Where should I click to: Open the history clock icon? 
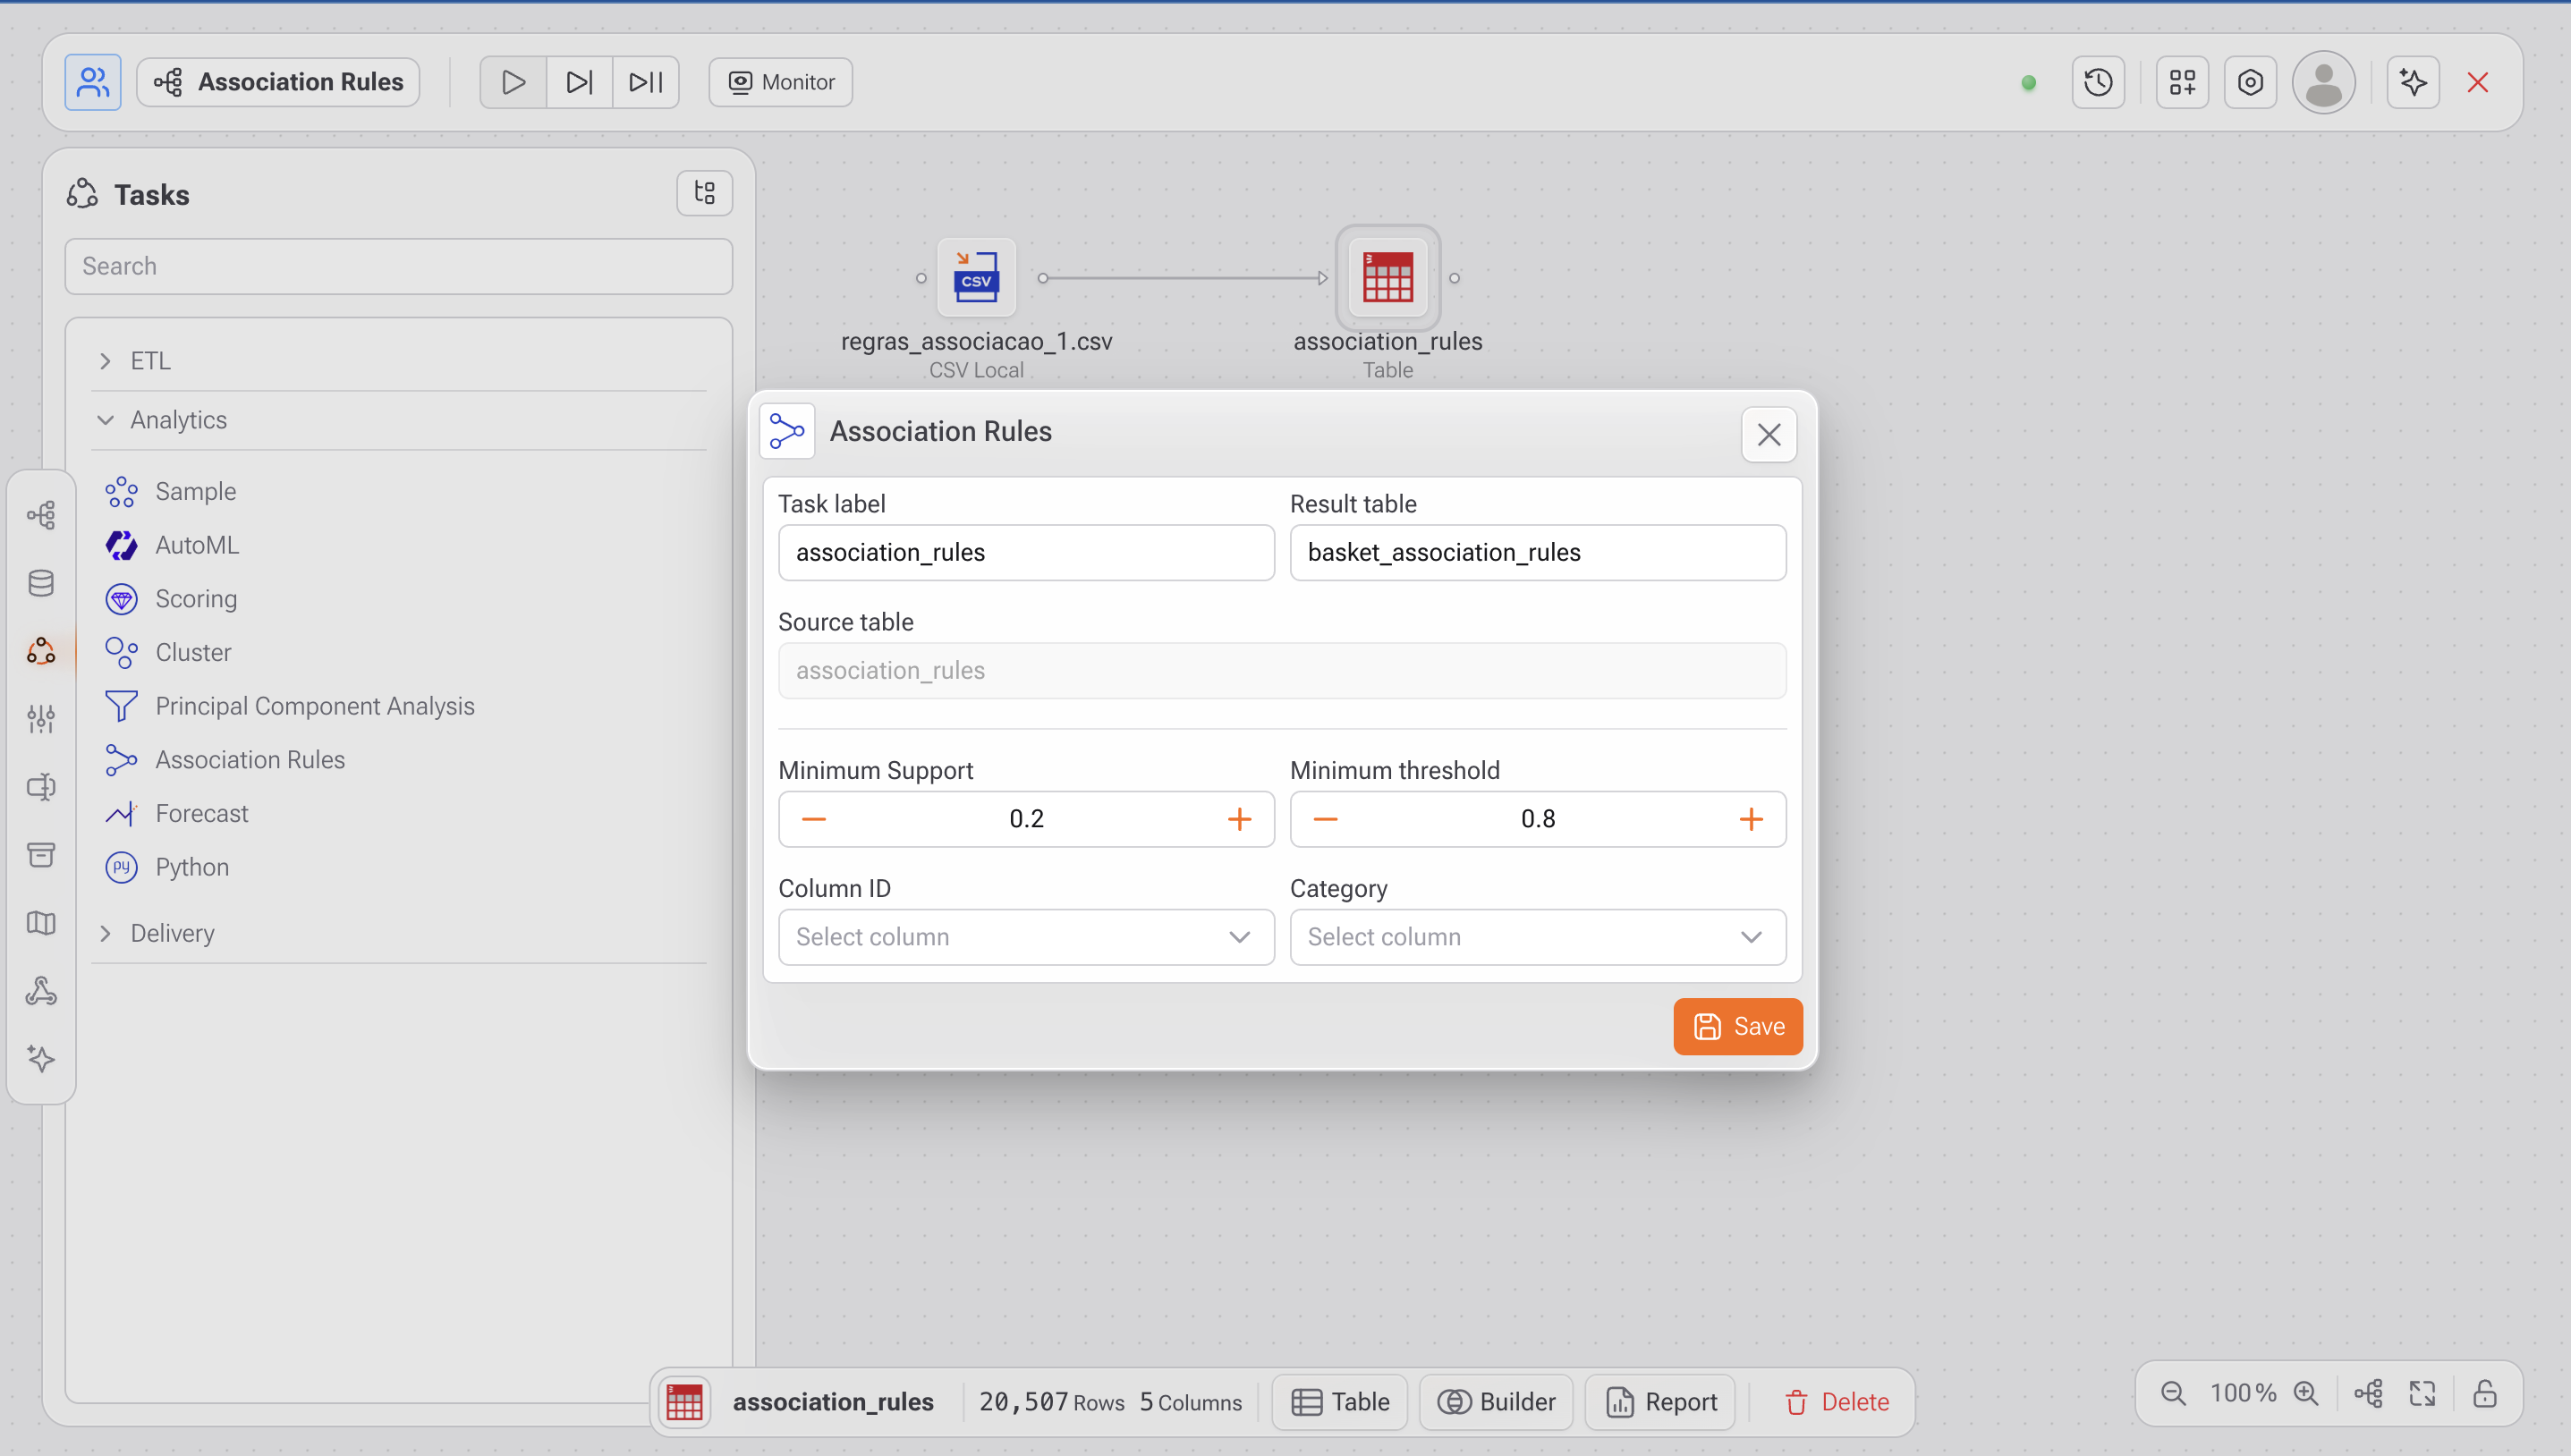tap(2098, 82)
